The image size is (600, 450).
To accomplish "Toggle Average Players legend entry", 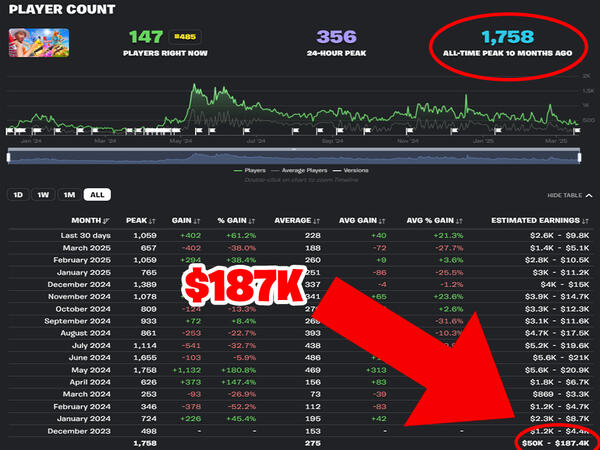I will coord(302,170).
